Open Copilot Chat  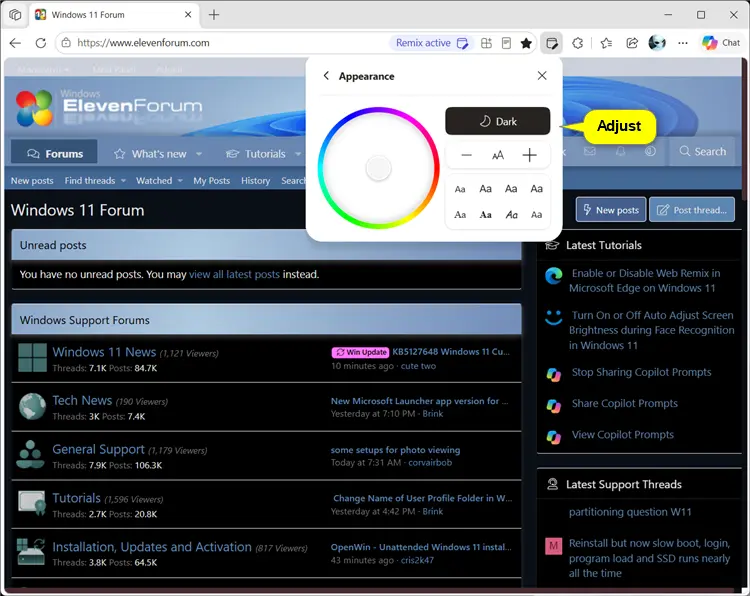(721, 43)
